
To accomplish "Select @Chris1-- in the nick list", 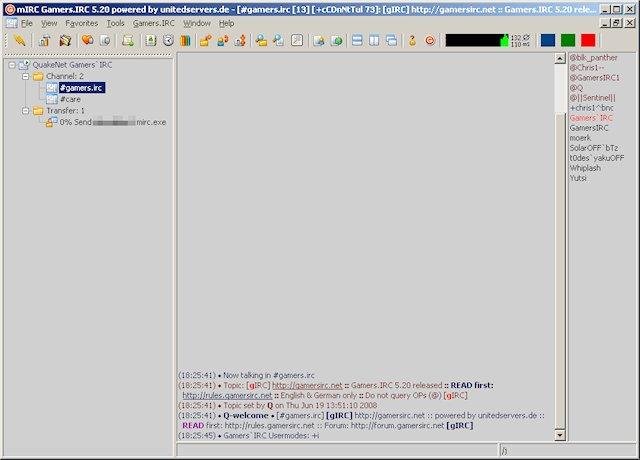I will [x=587, y=68].
